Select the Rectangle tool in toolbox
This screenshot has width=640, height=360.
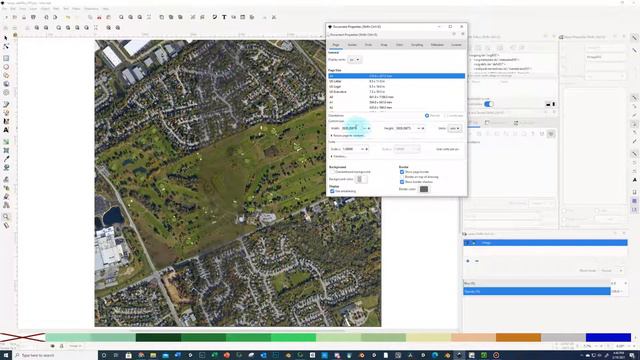[x=6, y=58]
